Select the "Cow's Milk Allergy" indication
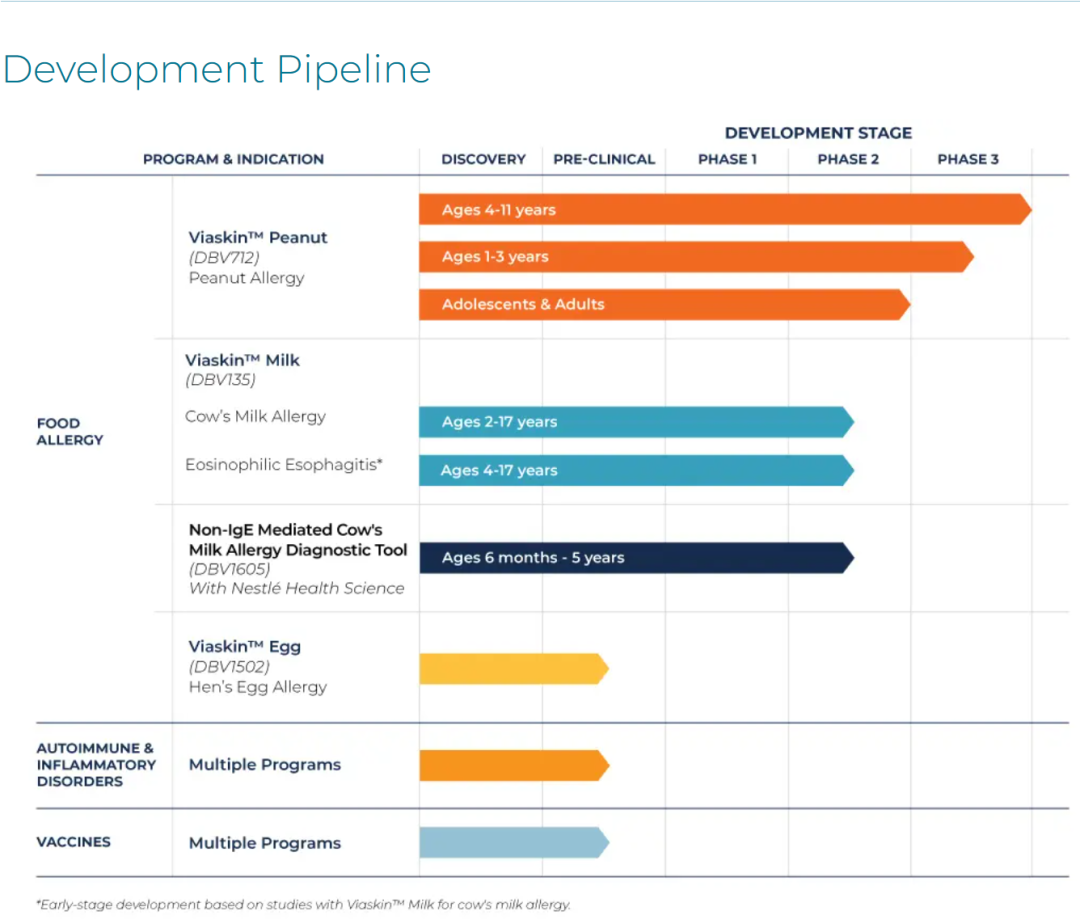This screenshot has width=1080, height=924. point(256,417)
